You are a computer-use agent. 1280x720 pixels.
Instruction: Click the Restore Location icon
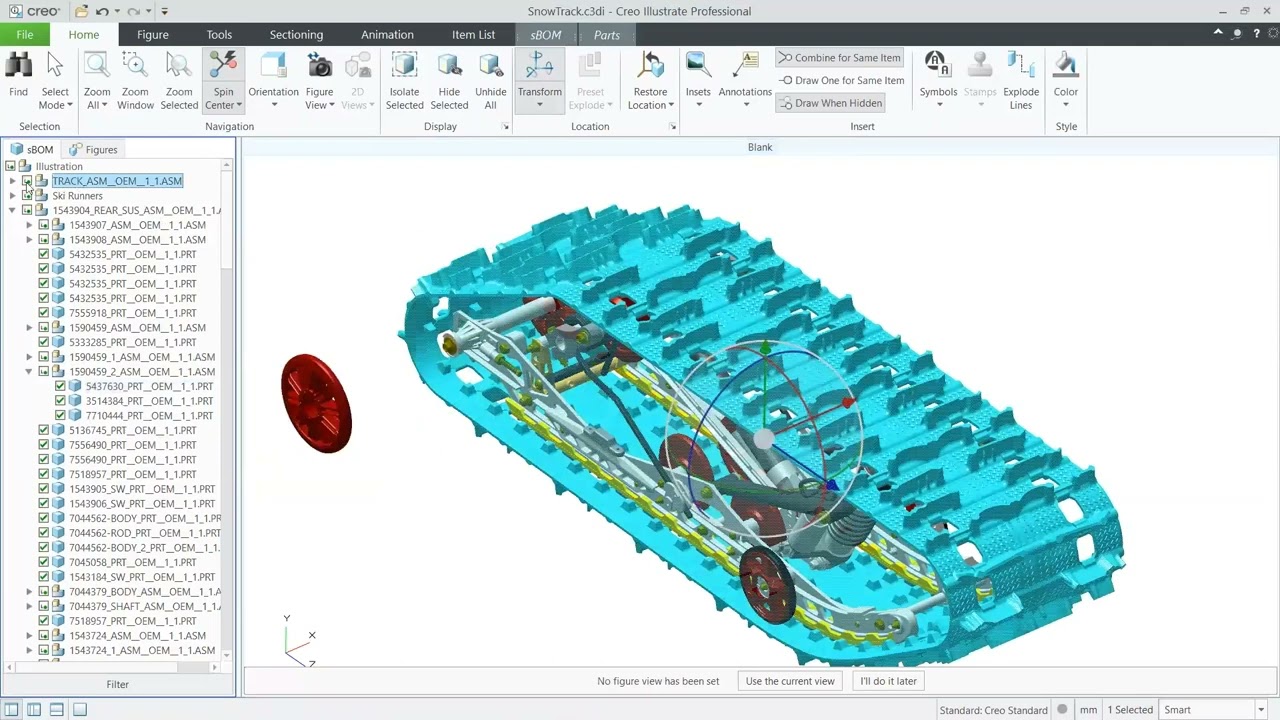(650, 66)
